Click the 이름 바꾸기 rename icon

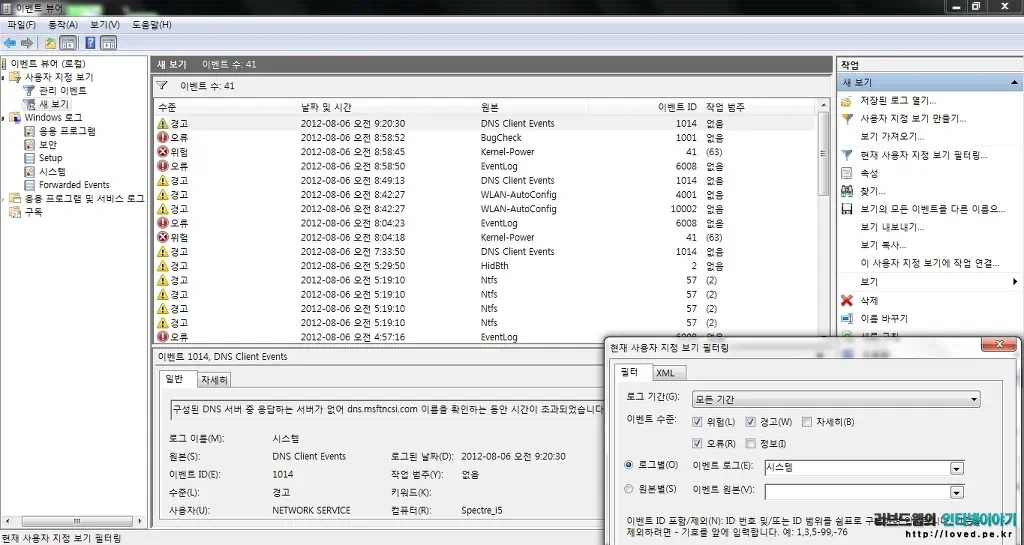[847, 319]
